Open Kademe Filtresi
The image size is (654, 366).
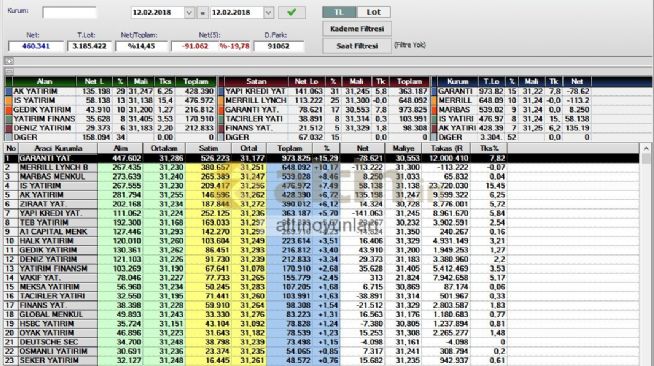click(x=357, y=29)
